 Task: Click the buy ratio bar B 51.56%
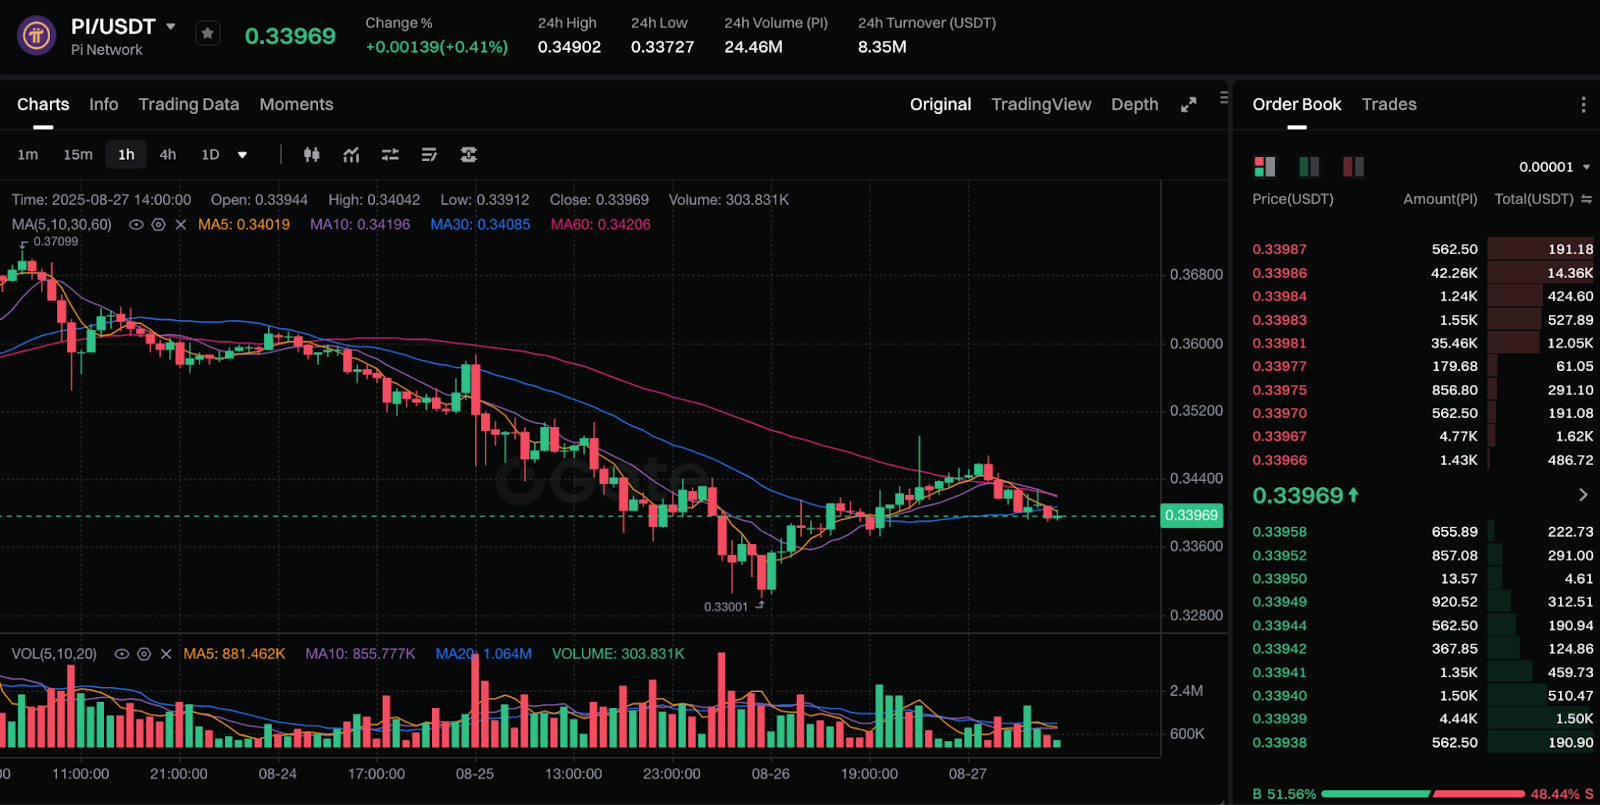pos(1376,794)
